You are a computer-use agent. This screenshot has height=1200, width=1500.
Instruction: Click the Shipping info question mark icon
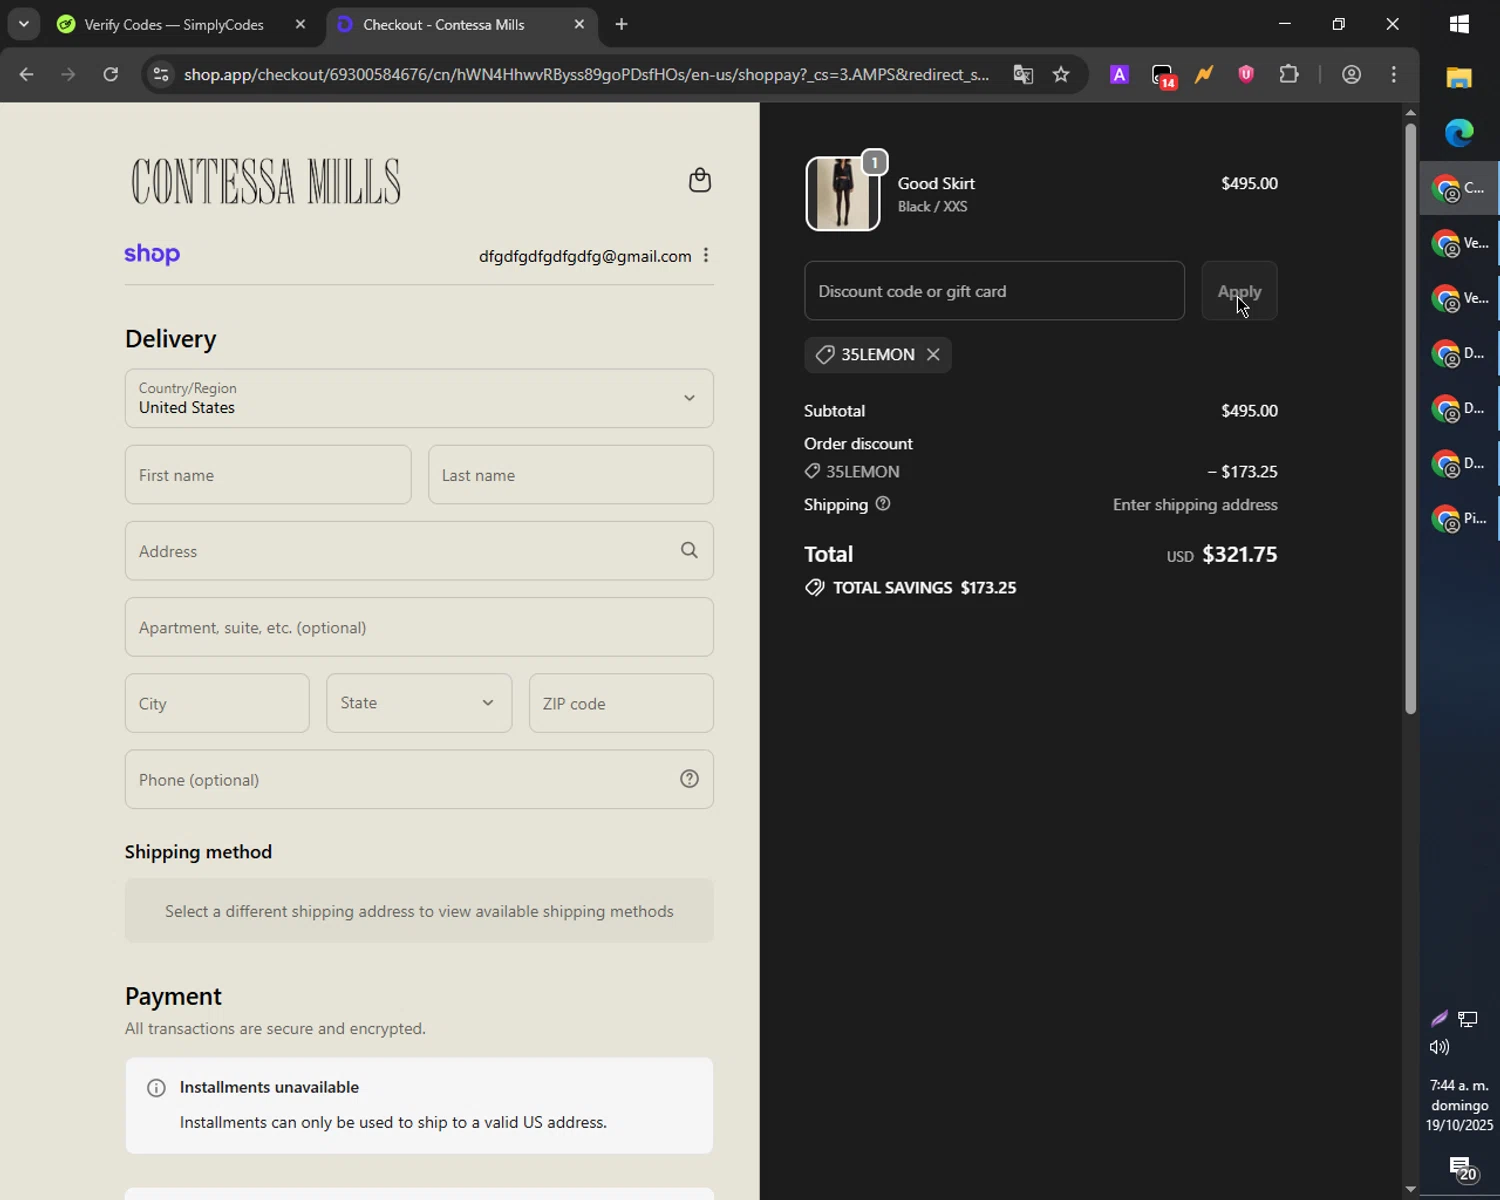tap(883, 504)
